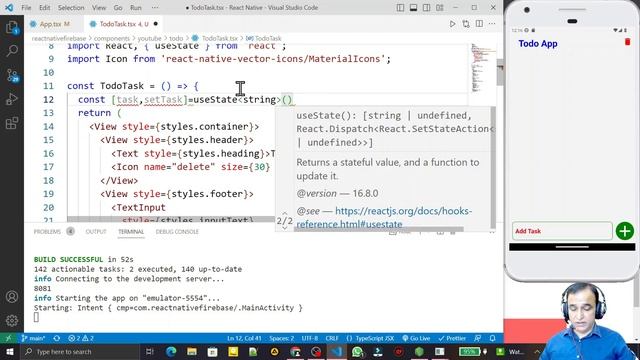Screen dimensions: 640x360
Task: Click Ln 12, Col 41 status item
Action: [x=244, y=338]
